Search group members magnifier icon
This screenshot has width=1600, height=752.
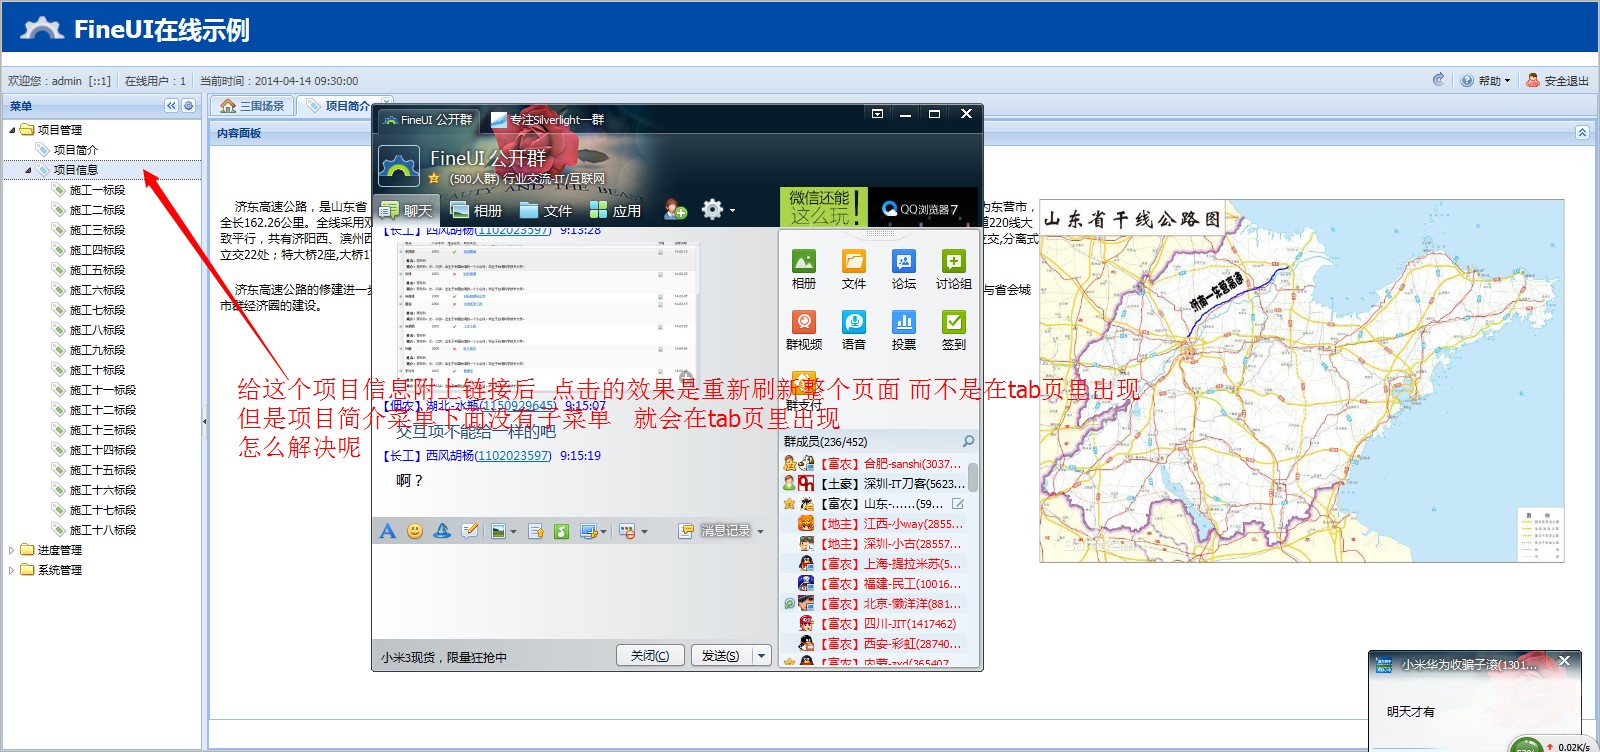(968, 441)
